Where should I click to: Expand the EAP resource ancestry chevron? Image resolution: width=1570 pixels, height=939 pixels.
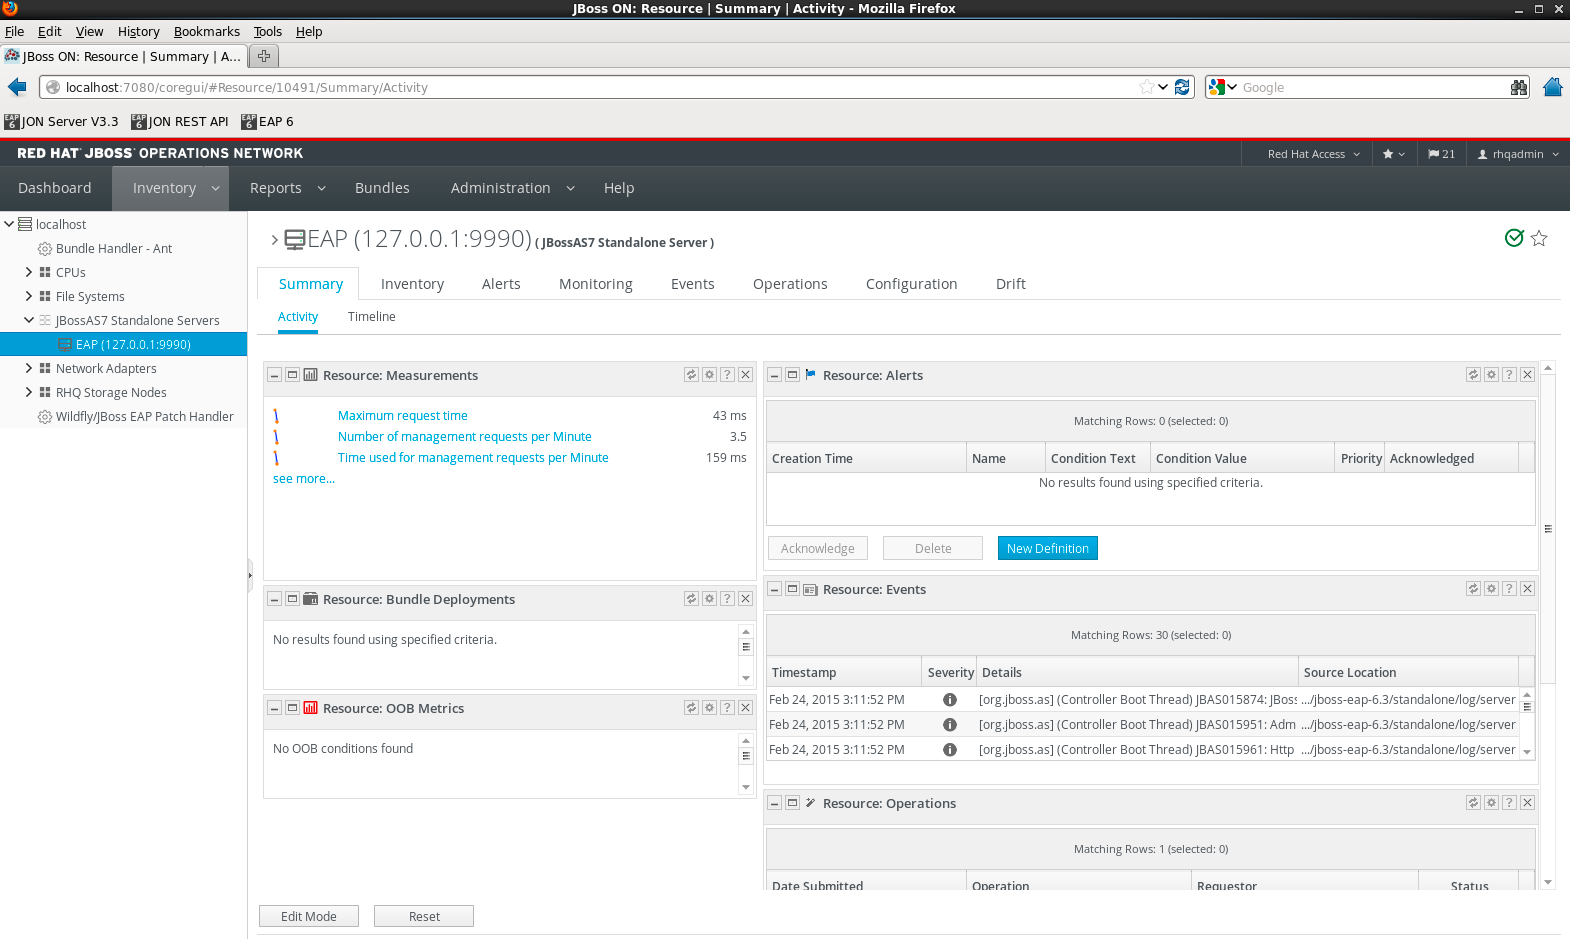click(274, 239)
